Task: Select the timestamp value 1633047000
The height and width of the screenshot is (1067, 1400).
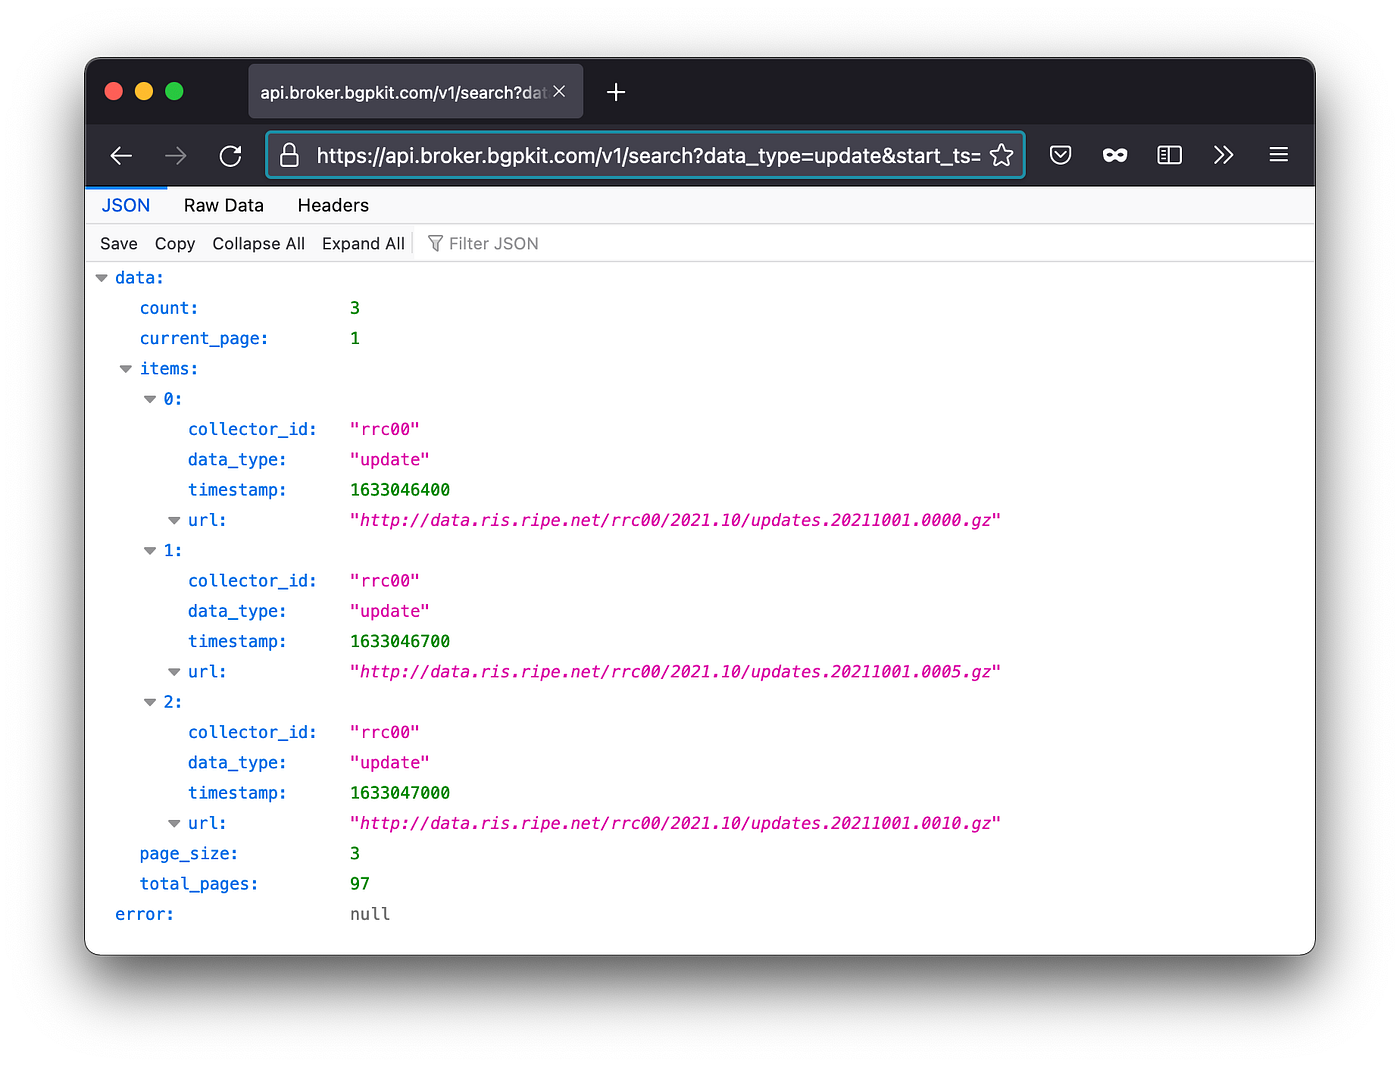Action: pos(400,793)
